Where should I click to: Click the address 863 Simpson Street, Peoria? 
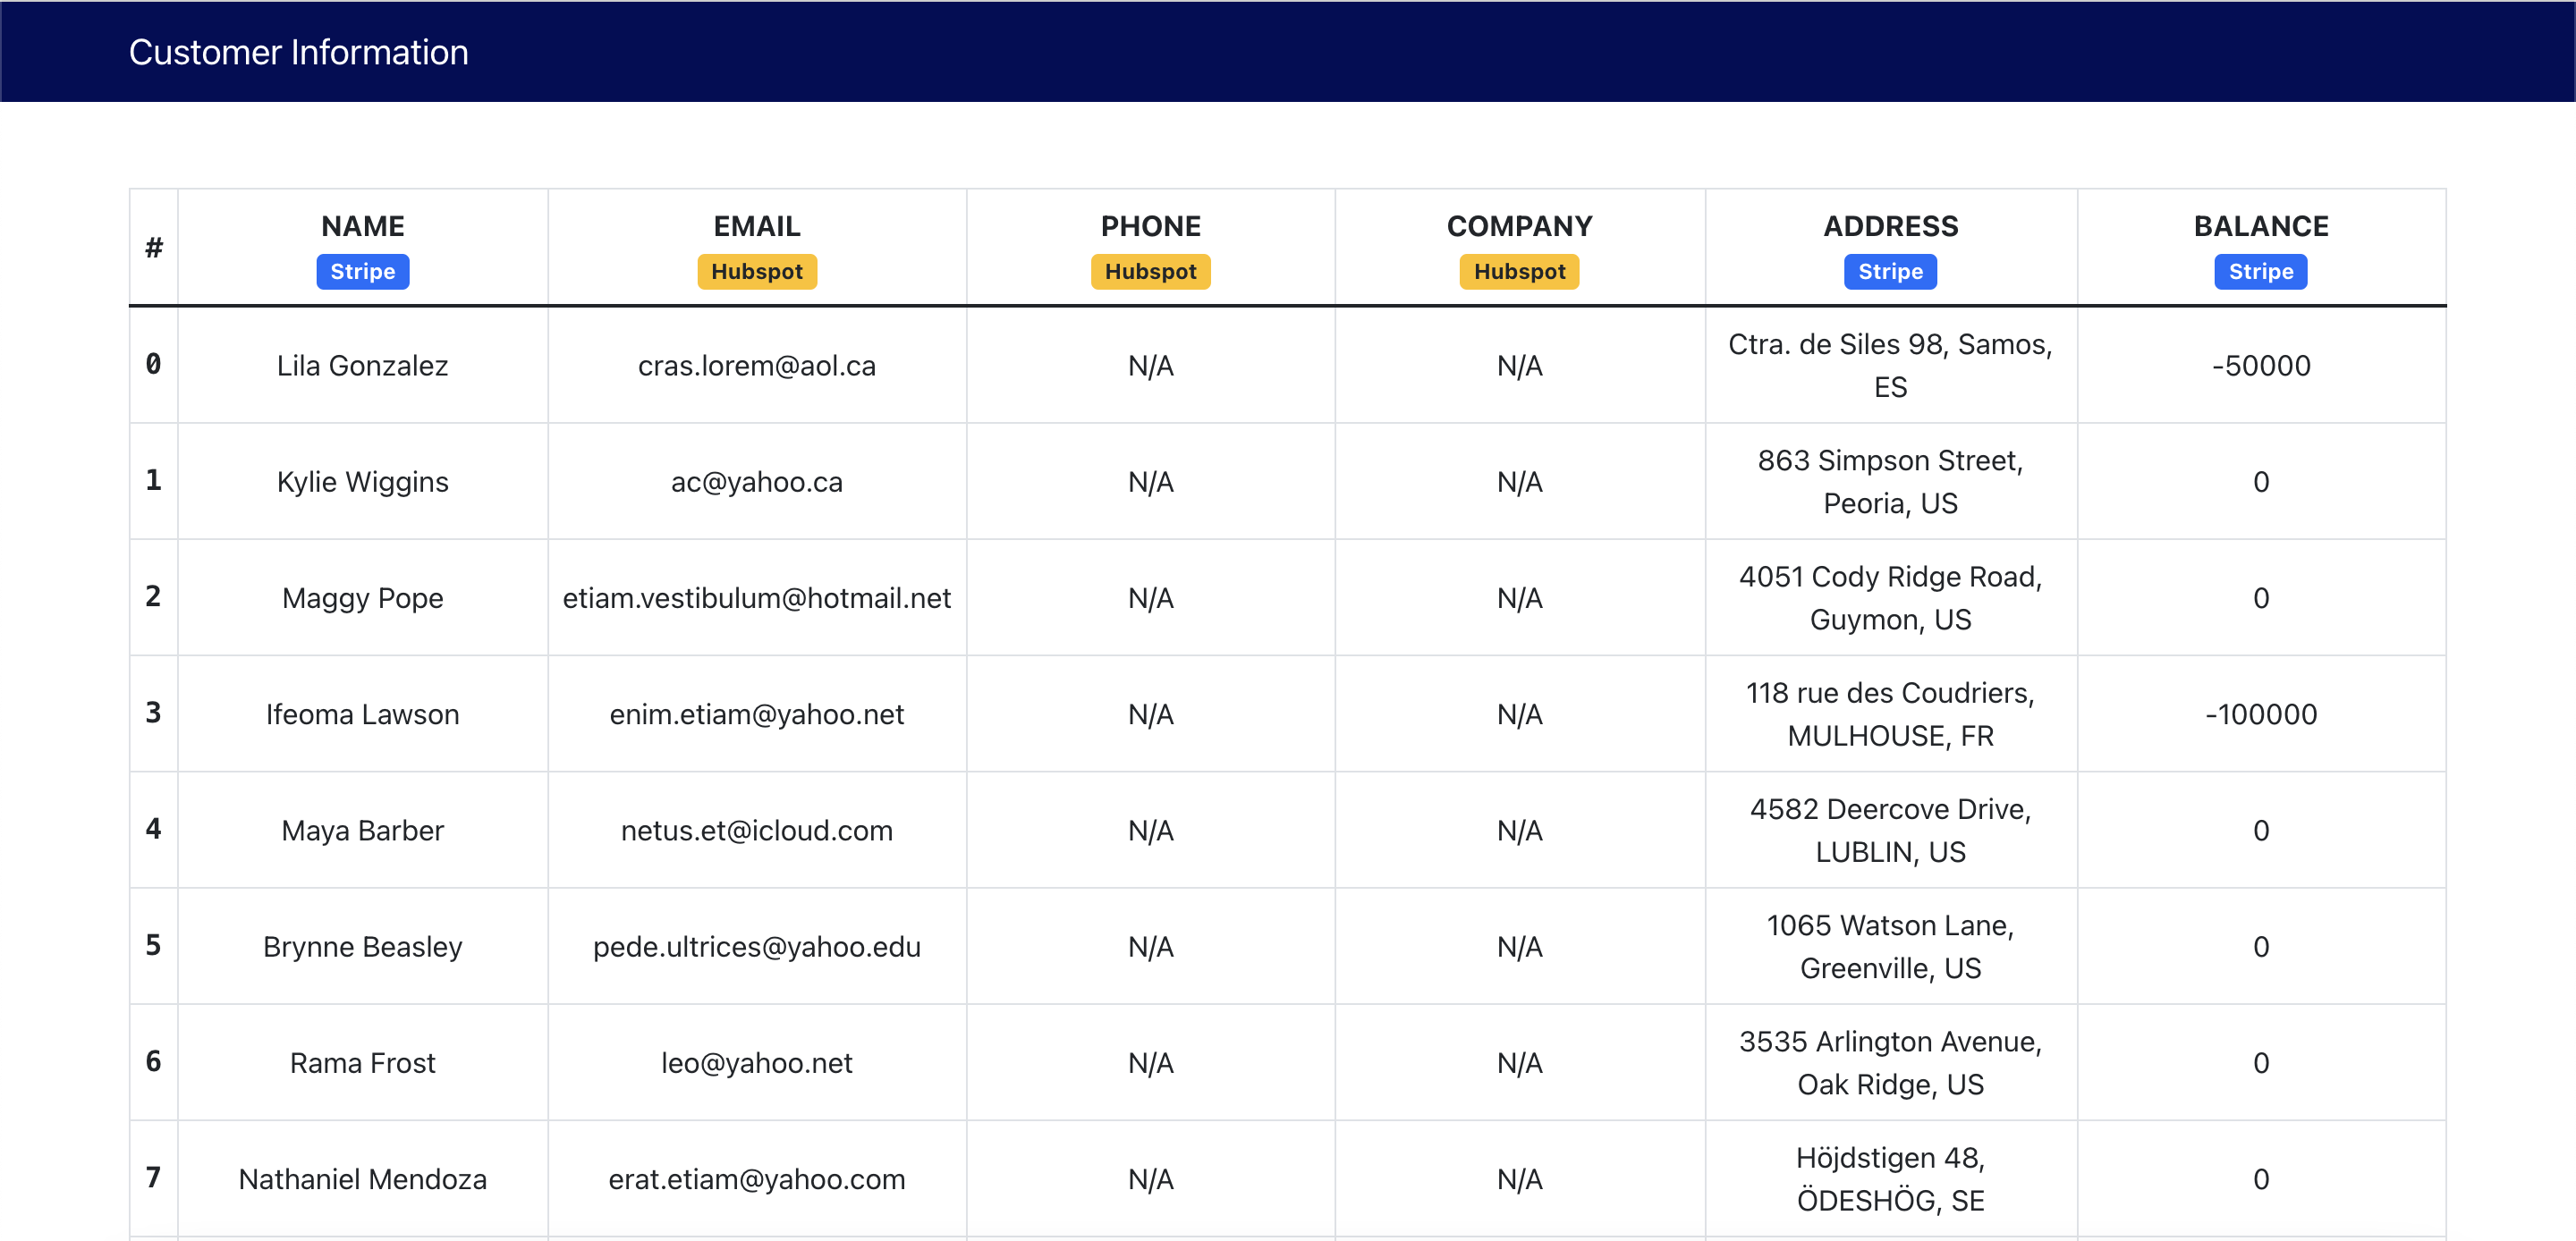1890,481
